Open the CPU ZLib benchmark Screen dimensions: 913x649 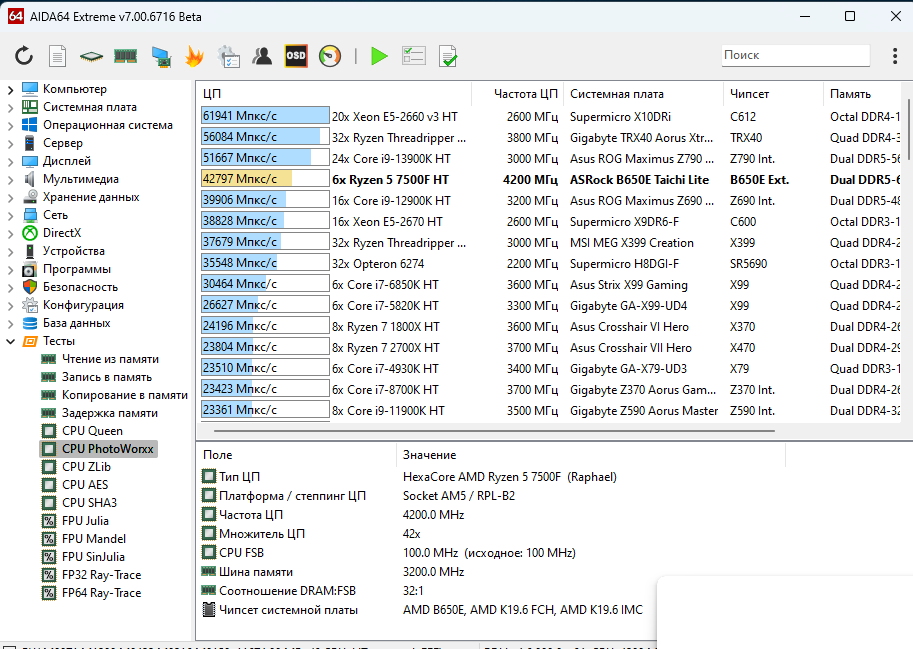coord(86,467)
